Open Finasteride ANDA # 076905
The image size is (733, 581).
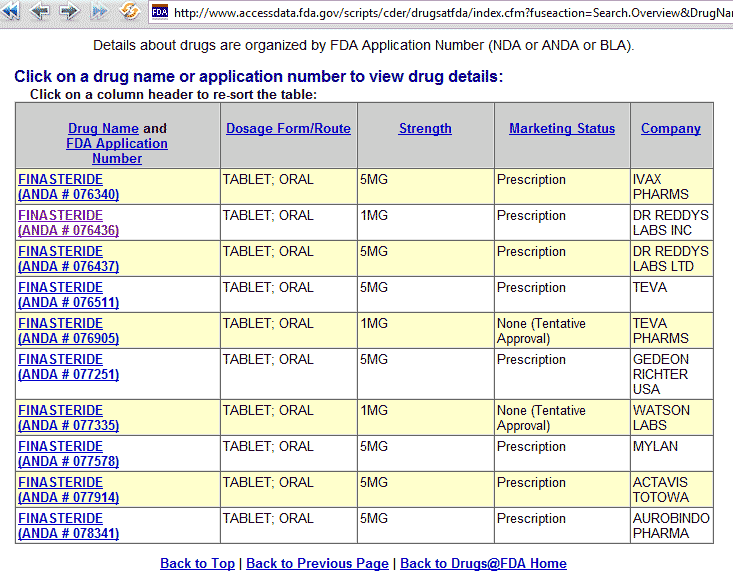[69, 330]
